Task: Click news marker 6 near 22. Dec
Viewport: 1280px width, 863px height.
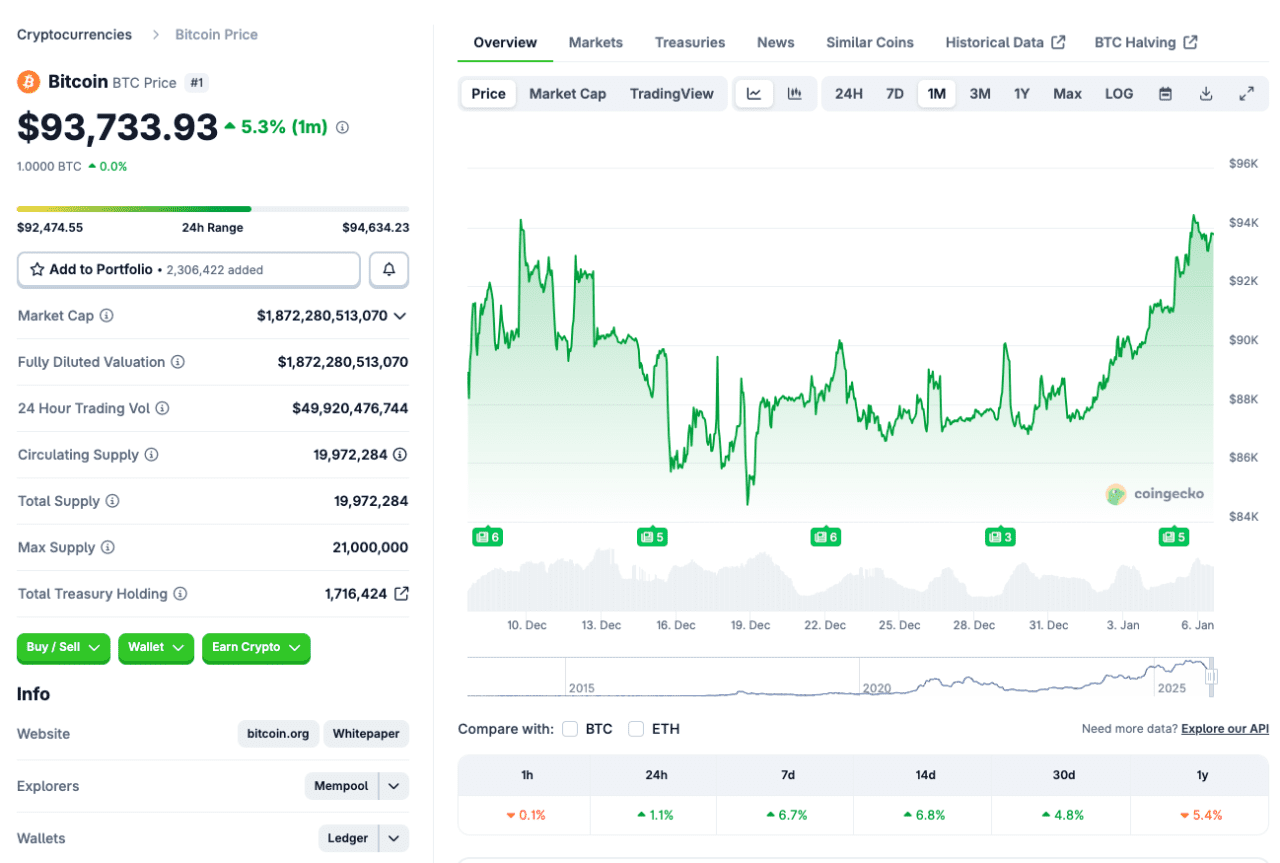Action: pos(825,537)
